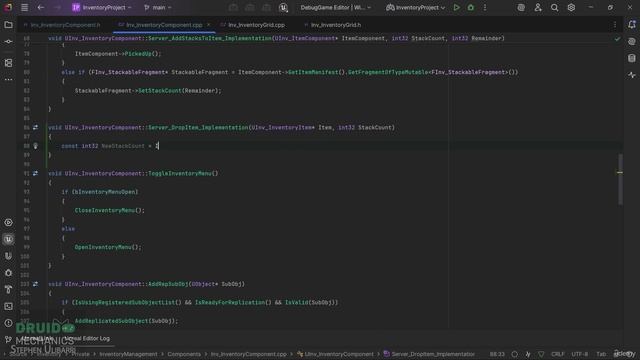Open the Debug tool window bug icon
Image resolution: width=640 pixels, height=360 pixels.
(8, 273)
